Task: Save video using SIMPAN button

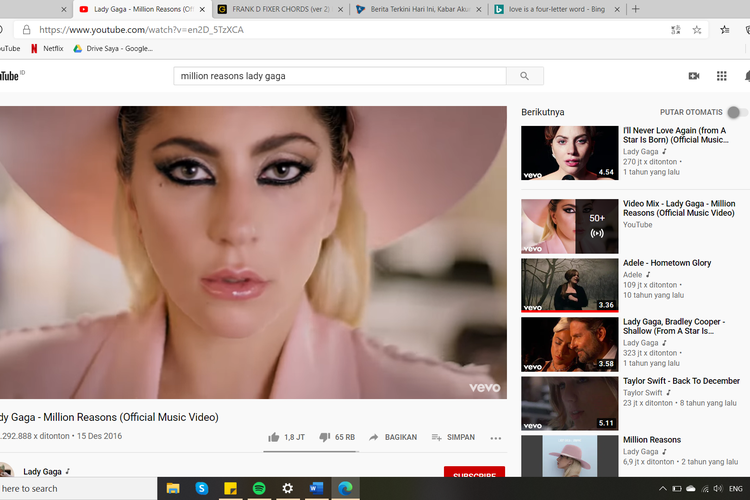Action: (x=453, y=437)
